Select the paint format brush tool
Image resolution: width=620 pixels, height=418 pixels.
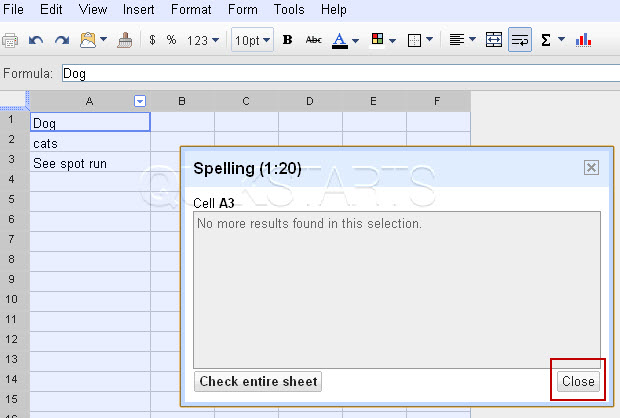[x=125, y=40]
